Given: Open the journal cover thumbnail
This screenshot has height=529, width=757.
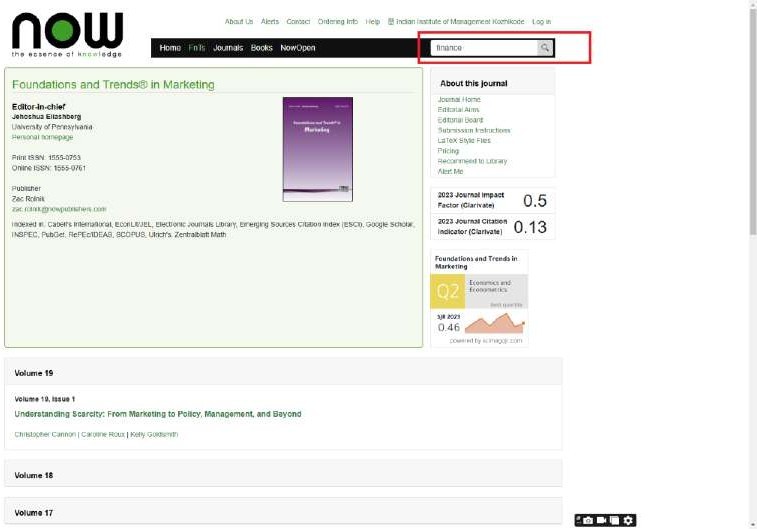Looking at the screenshot, I should (x=317, y=149).
